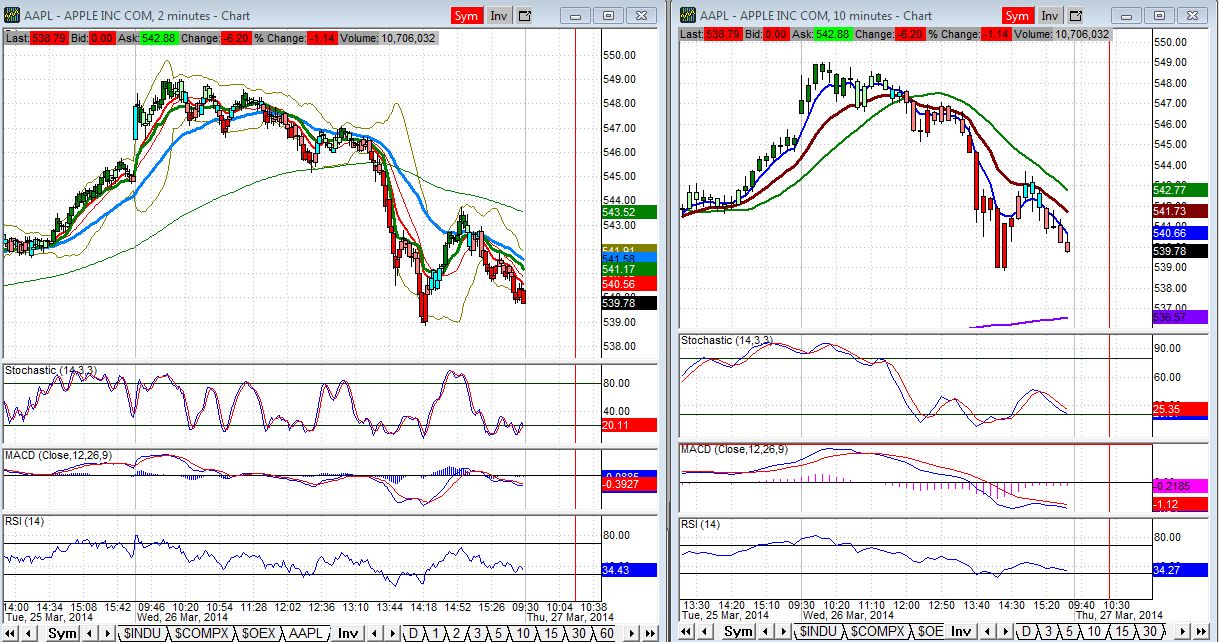Viewport: 1219px width, 642px height.
Task: Toggle Inv linking in the 10 minutes chart title bar
Action: click(x=1050, y=15)
